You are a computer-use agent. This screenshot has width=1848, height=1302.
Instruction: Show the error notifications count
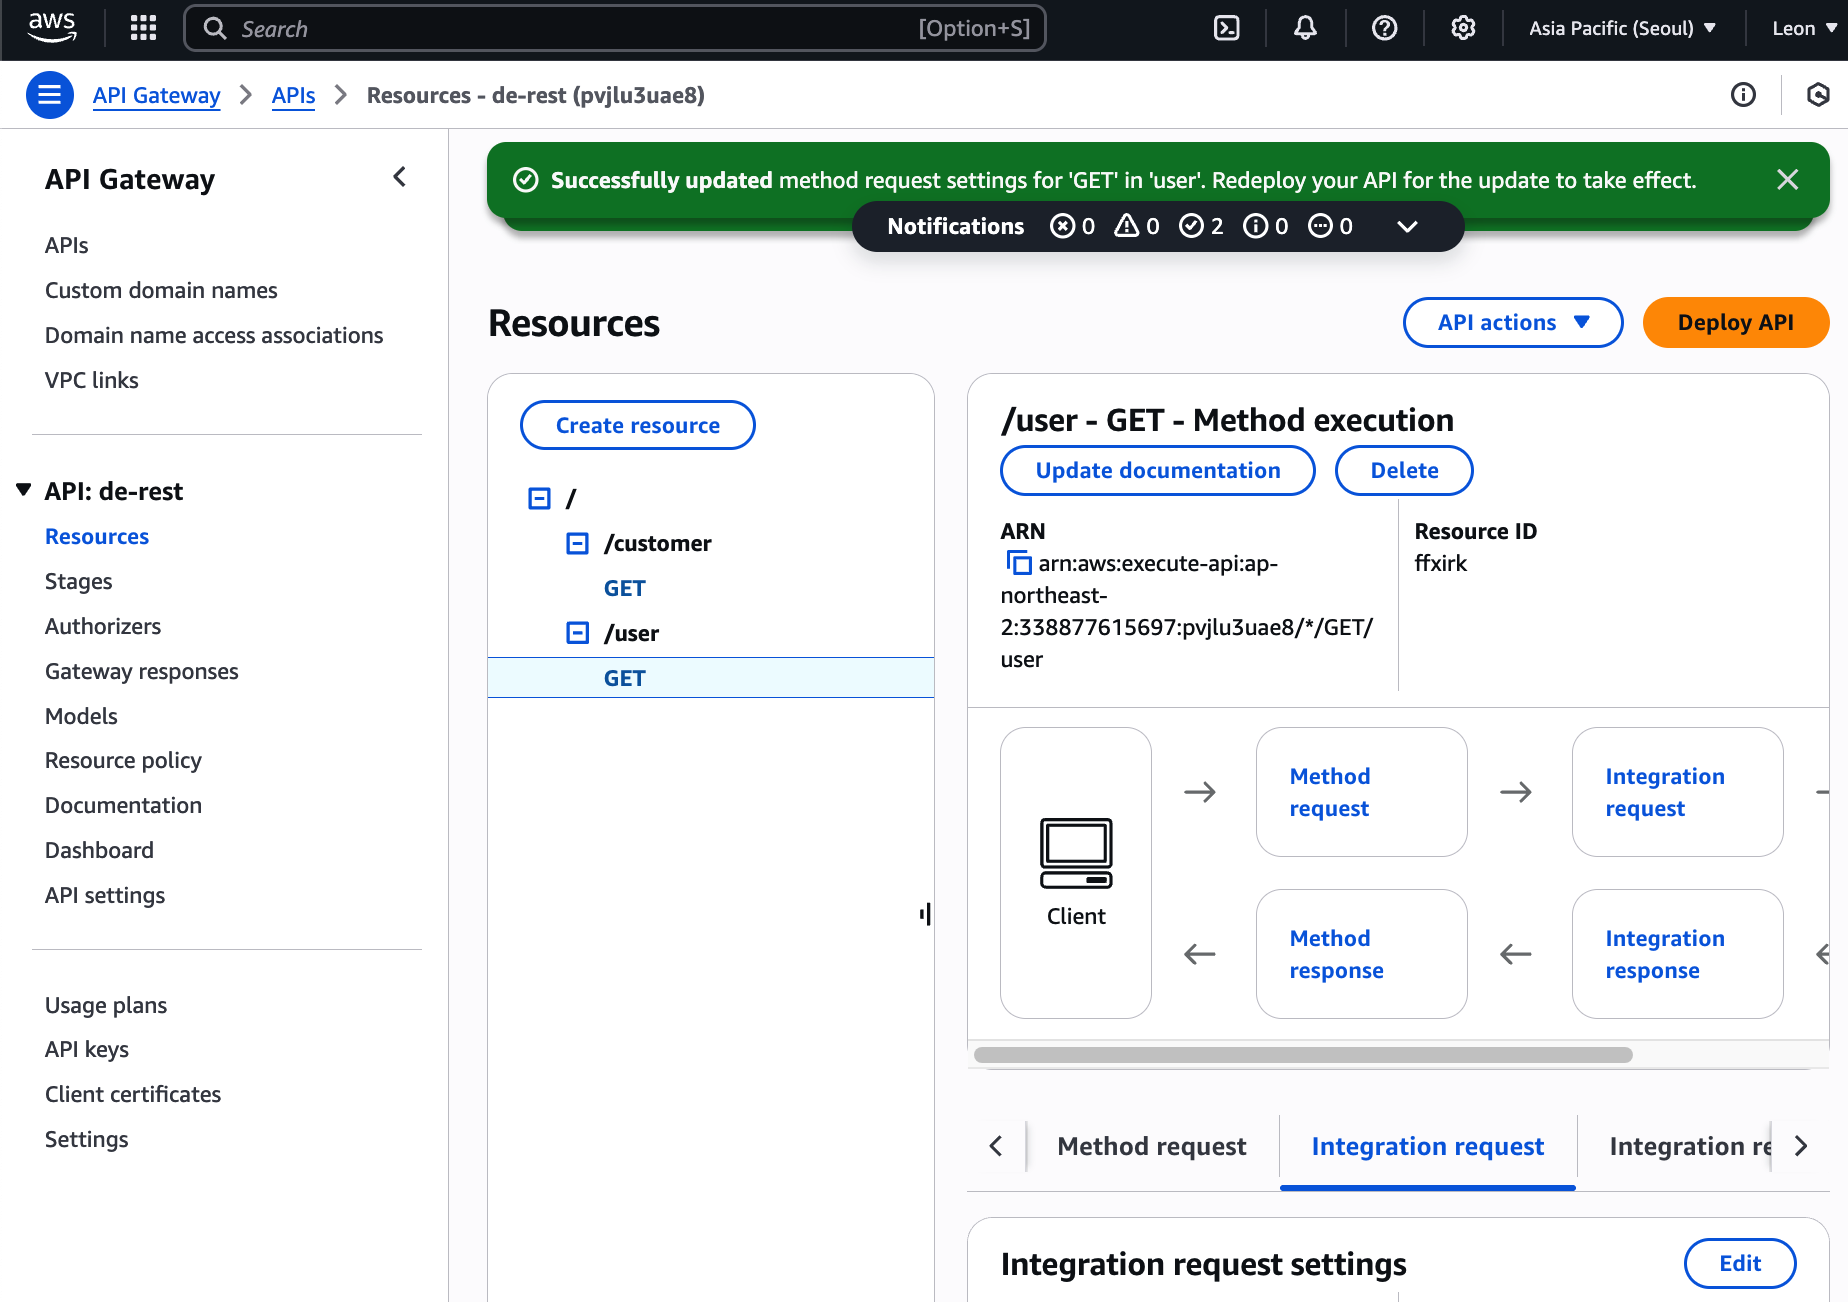(1073, 226)
